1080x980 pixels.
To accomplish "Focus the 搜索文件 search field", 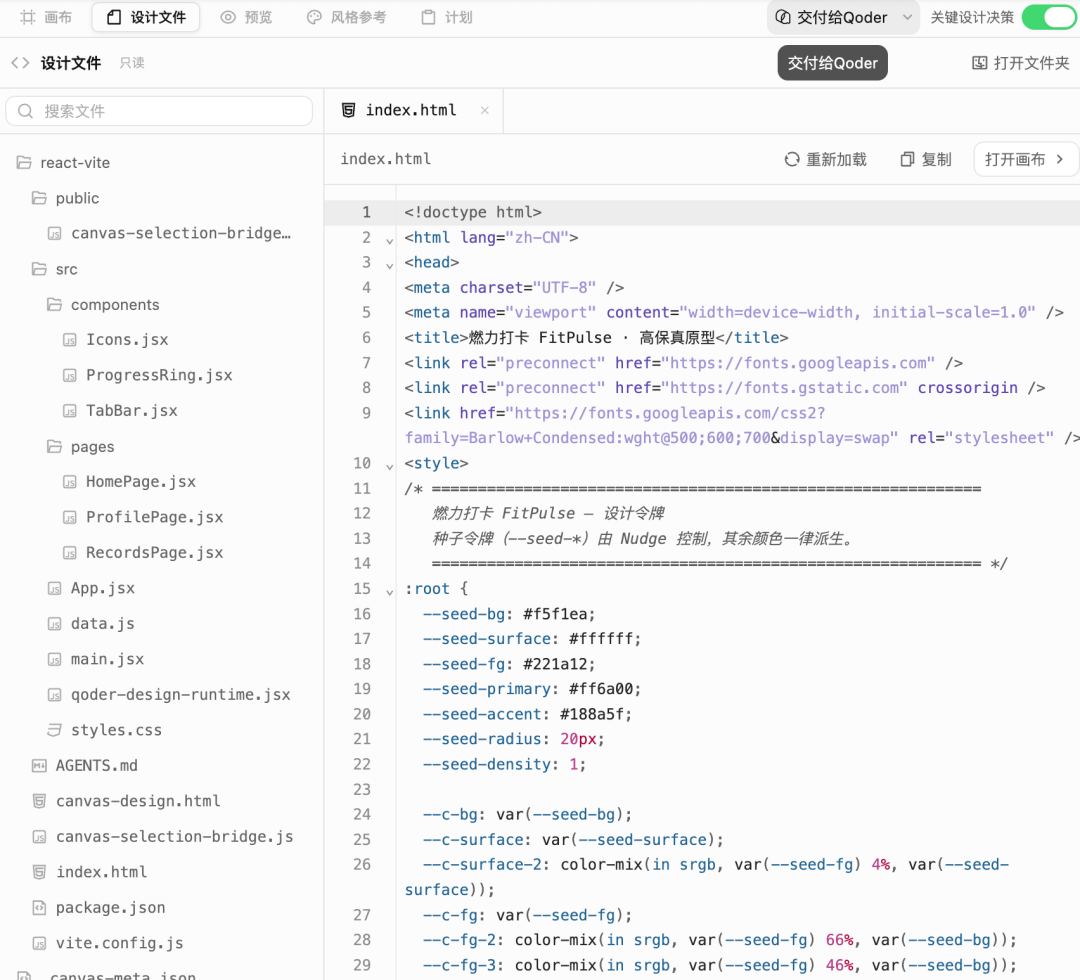I will click(x=159, y=111).
